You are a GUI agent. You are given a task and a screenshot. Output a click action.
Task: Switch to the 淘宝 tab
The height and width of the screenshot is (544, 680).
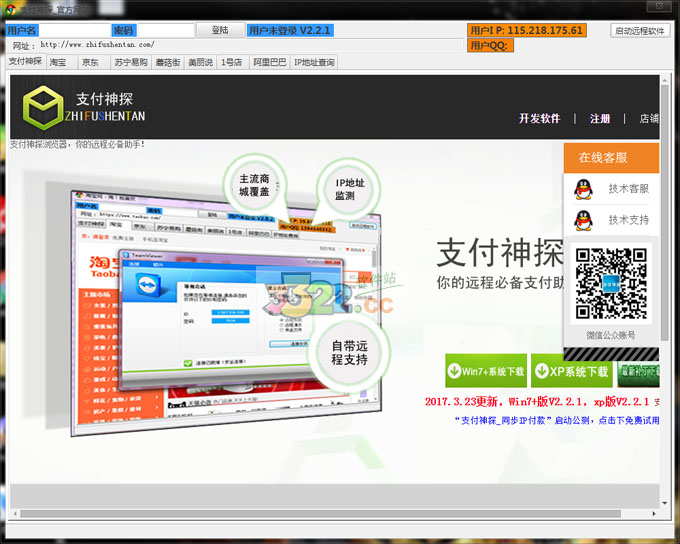[59, 62]
